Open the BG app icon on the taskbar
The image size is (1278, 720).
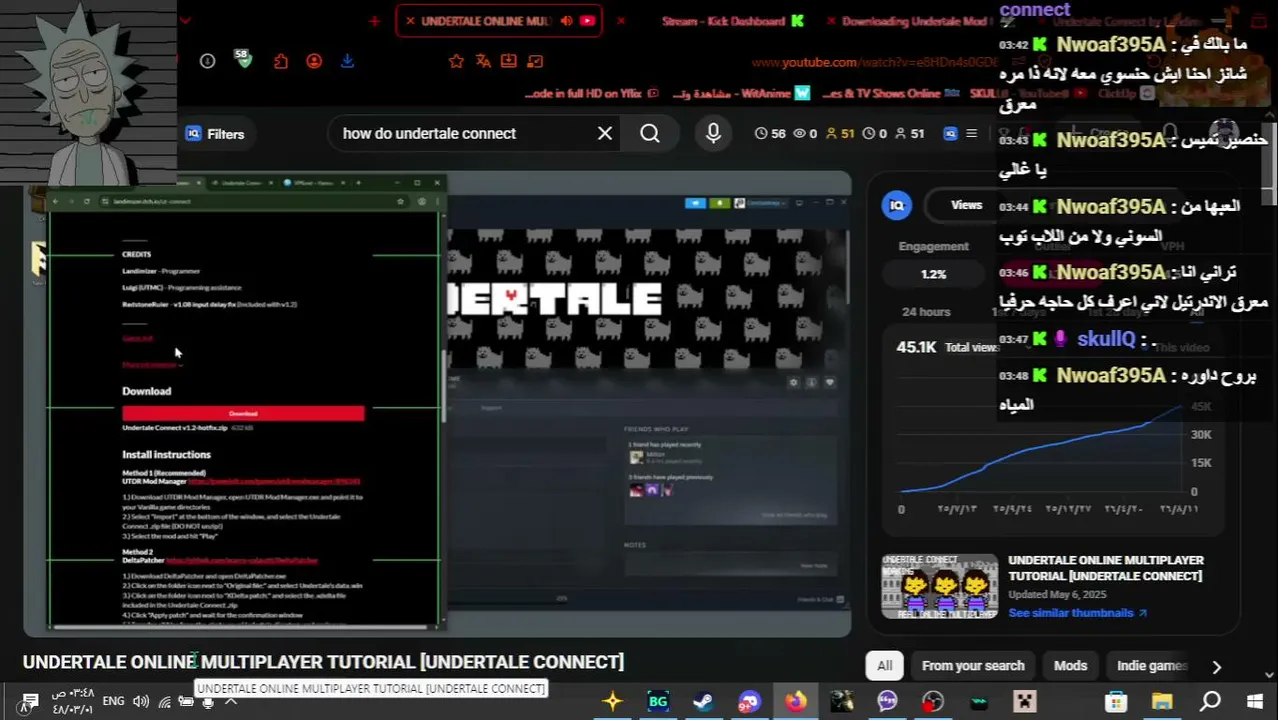pyautogui.click(x=658, y=702)
